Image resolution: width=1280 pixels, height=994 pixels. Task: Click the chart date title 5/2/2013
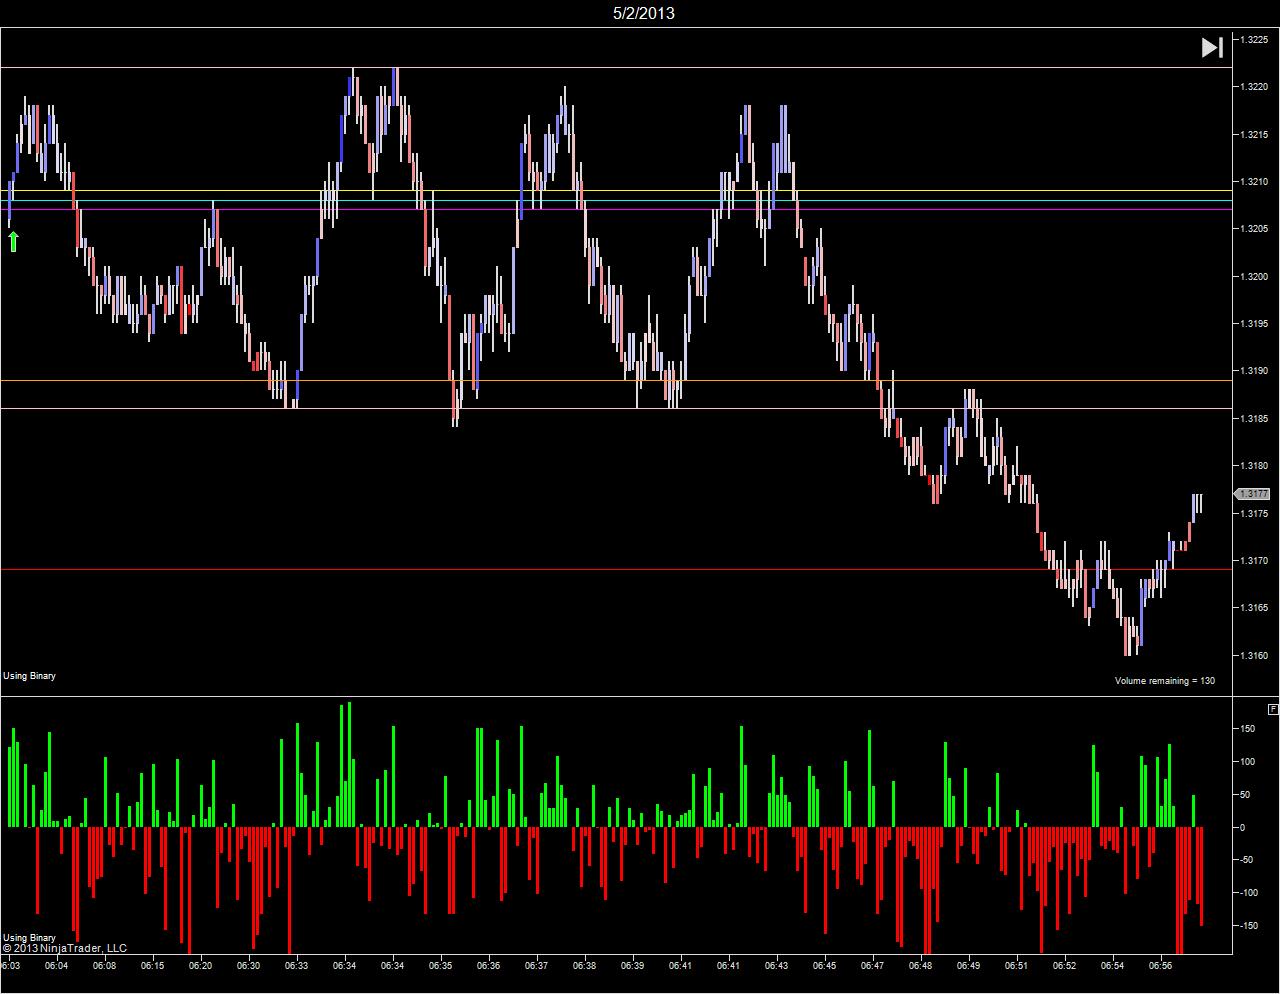tap(643, 13)
